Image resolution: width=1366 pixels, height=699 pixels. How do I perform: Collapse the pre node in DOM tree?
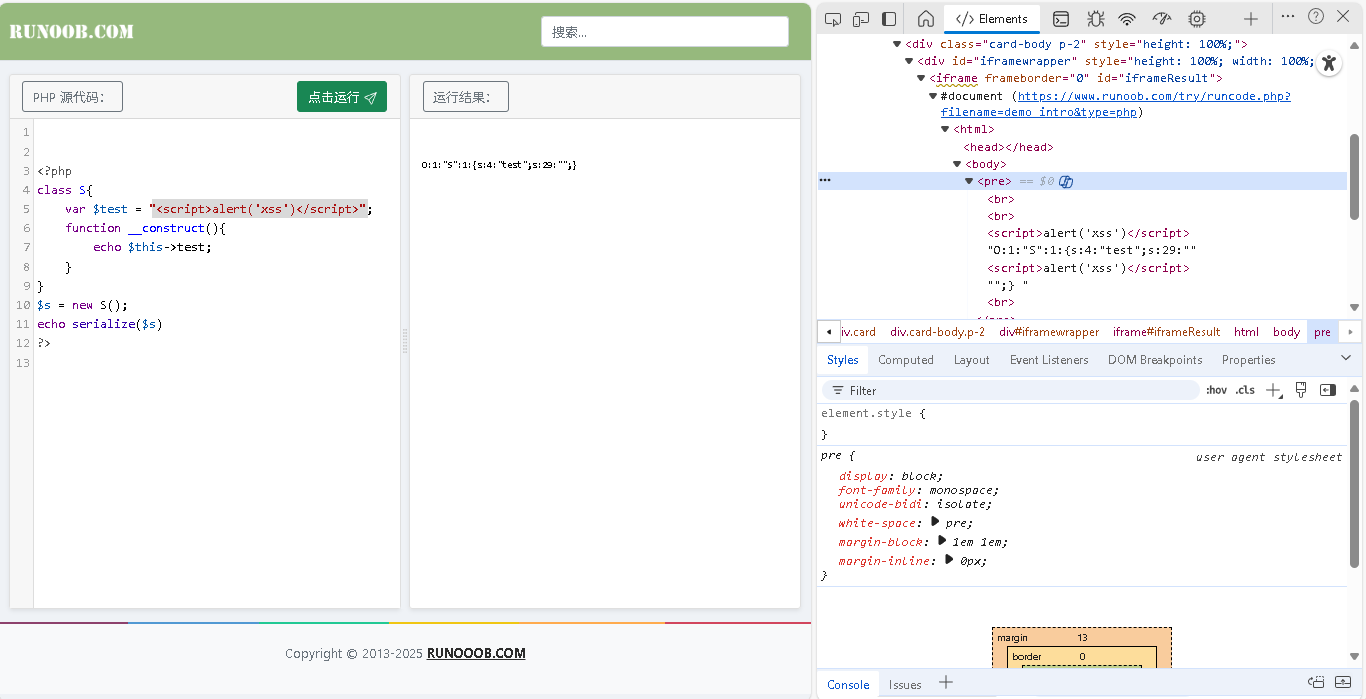tap(969, 181)
